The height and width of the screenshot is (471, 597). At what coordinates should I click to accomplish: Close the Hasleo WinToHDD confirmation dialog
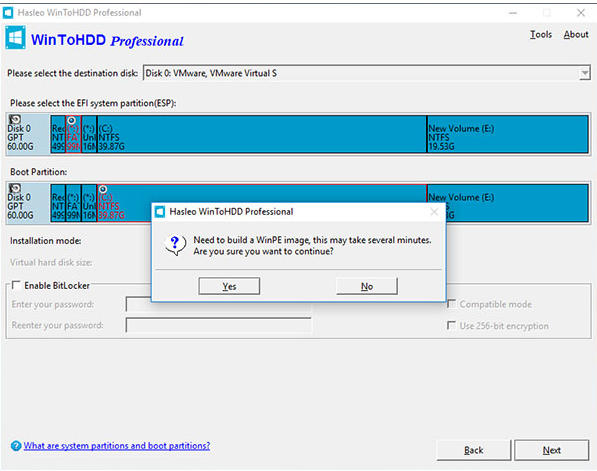tap(434, 212)
